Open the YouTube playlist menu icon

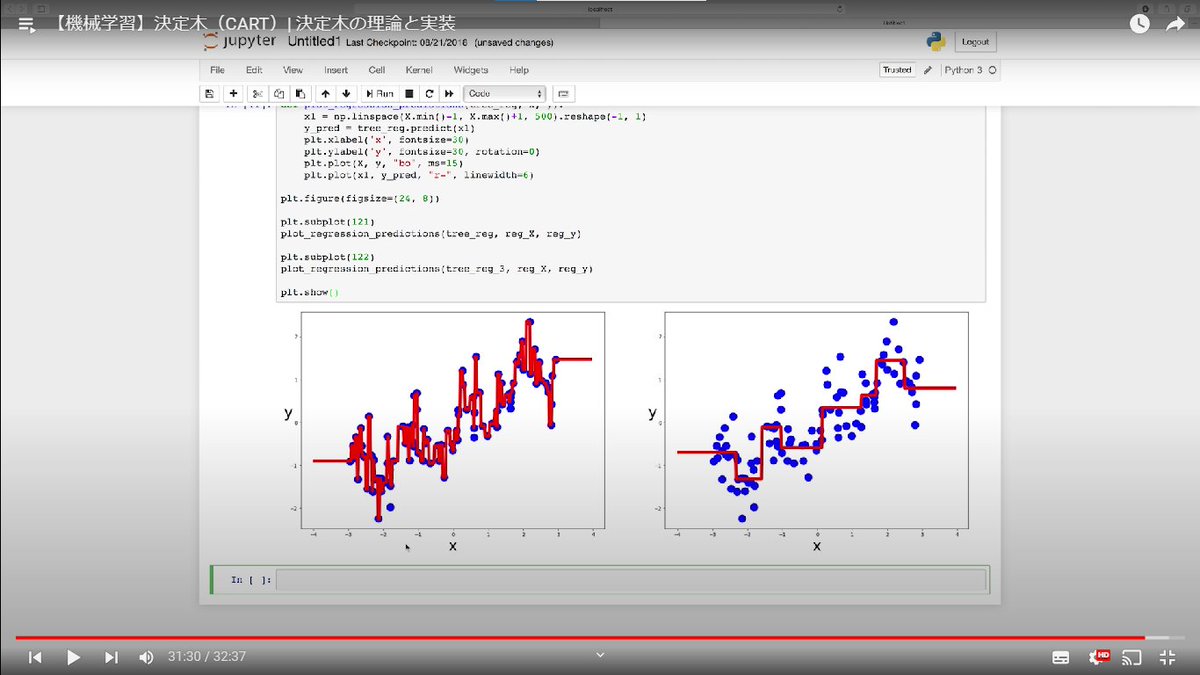[26, 24]
